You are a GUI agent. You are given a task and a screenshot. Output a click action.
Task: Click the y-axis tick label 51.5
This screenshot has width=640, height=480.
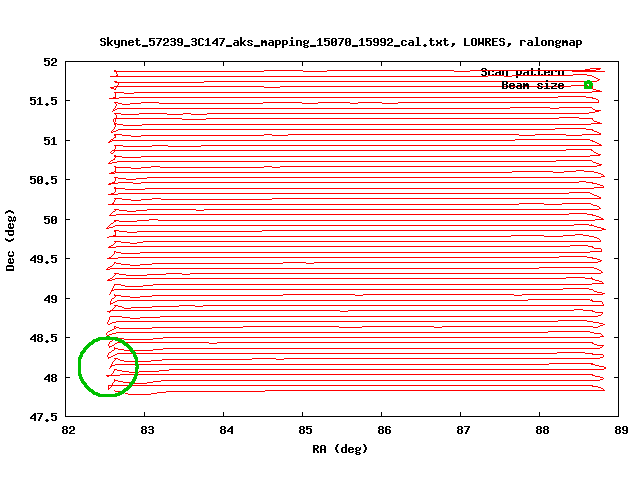click(x=44, y=101)
